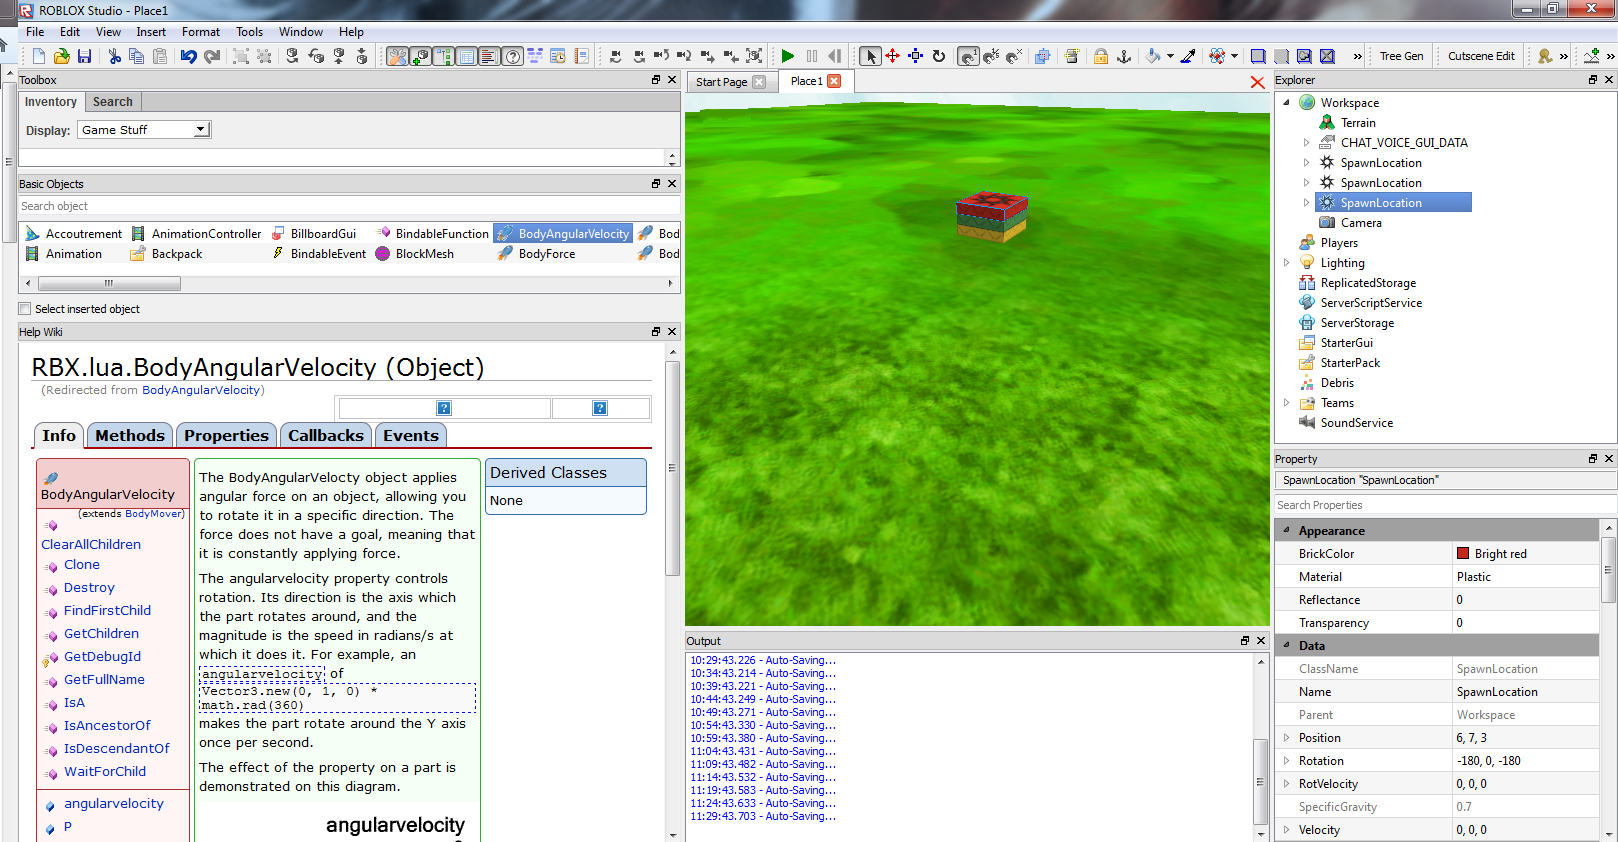The image size is (1618, 842).
Task: Switch to Toolbox Search tab
Action: pos(112,102)
